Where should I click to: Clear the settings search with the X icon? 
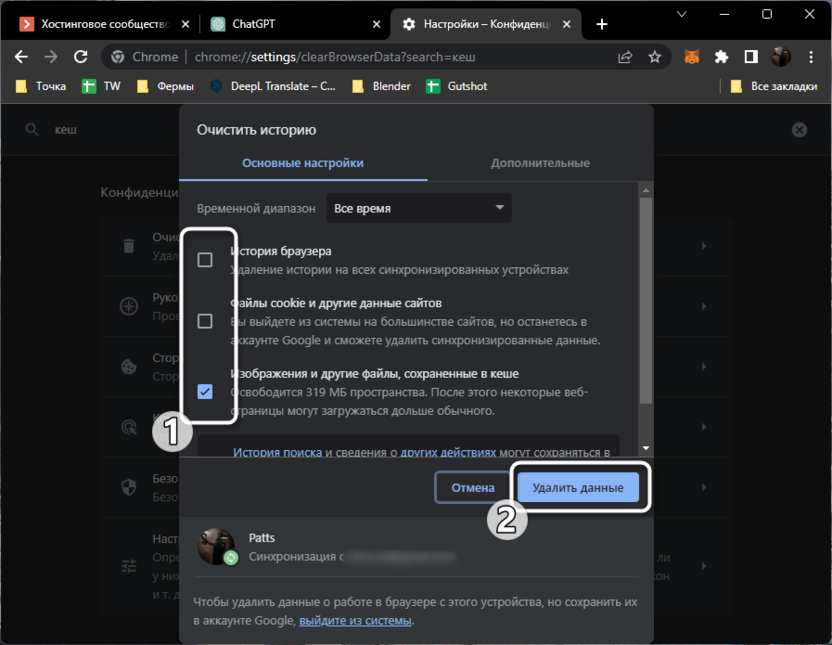click(799, 130)
